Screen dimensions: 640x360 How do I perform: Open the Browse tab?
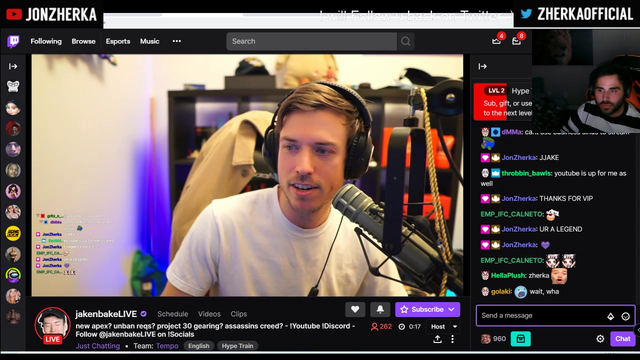pyautogui.click(x=83, y=41)
